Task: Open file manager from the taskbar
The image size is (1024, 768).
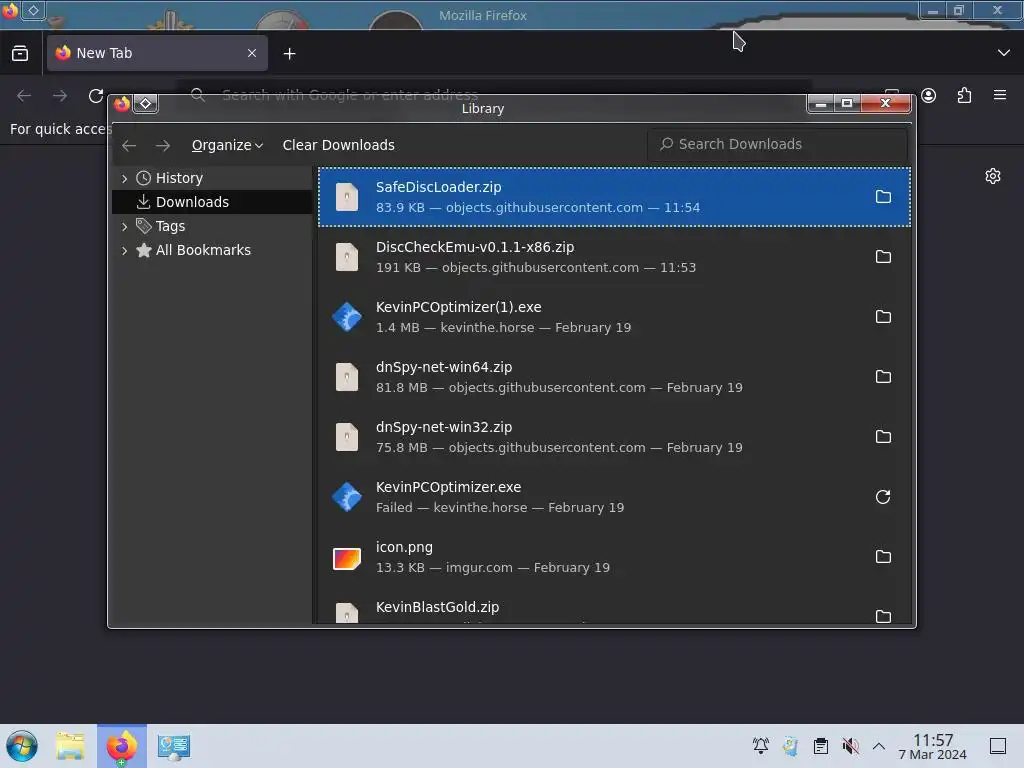Action: point(70,746)
